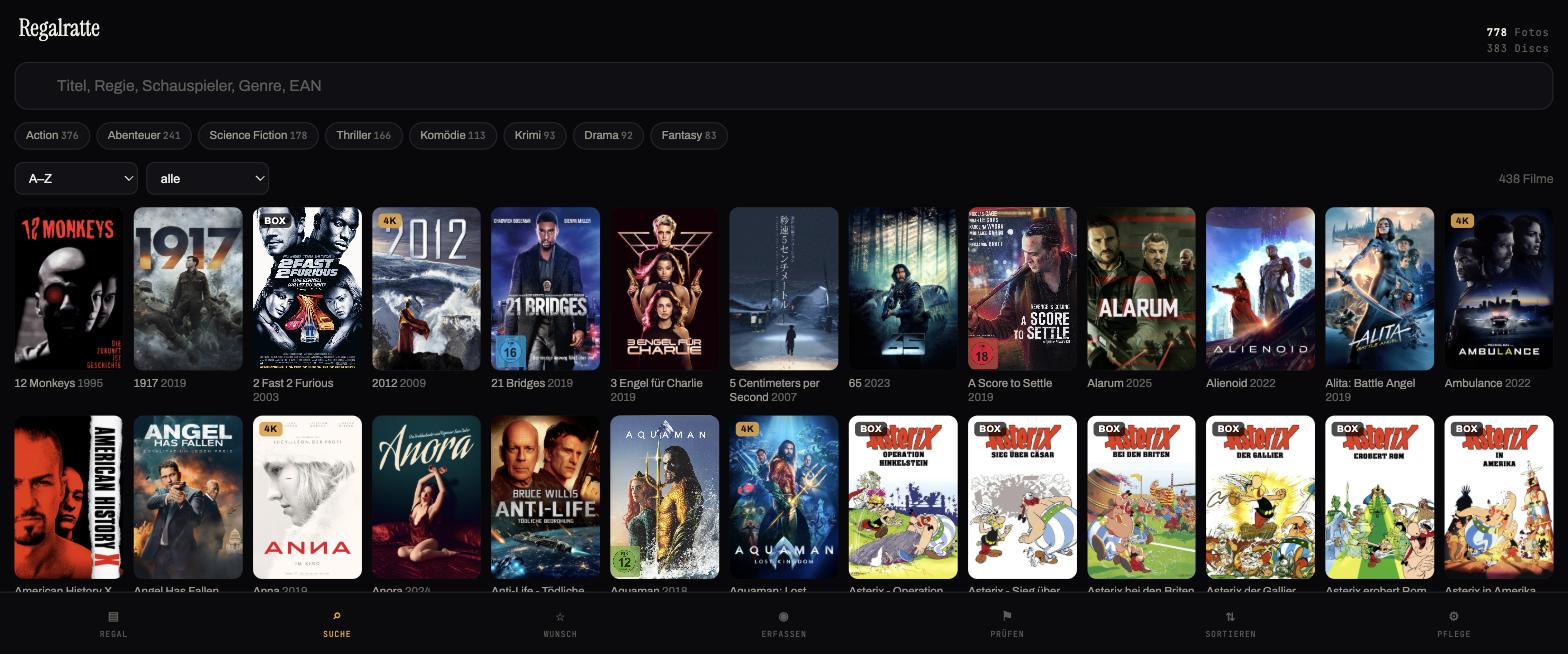The height and width of the screenshot is (654, 1568).
Task: Open the A–Z sort dropdown
Action: coord(76,178)
